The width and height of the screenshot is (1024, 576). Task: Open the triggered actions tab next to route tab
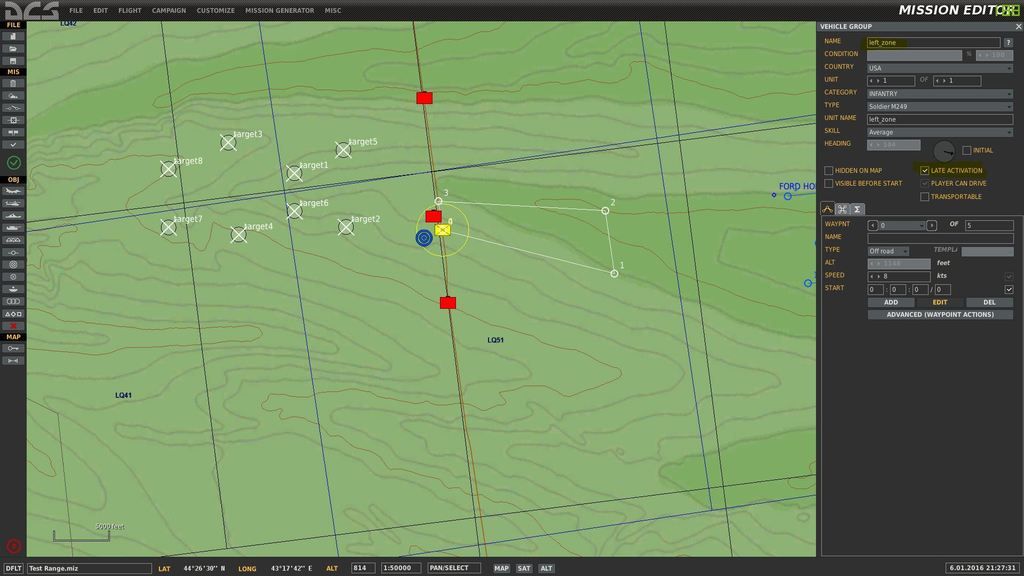[x=843, y=209]
